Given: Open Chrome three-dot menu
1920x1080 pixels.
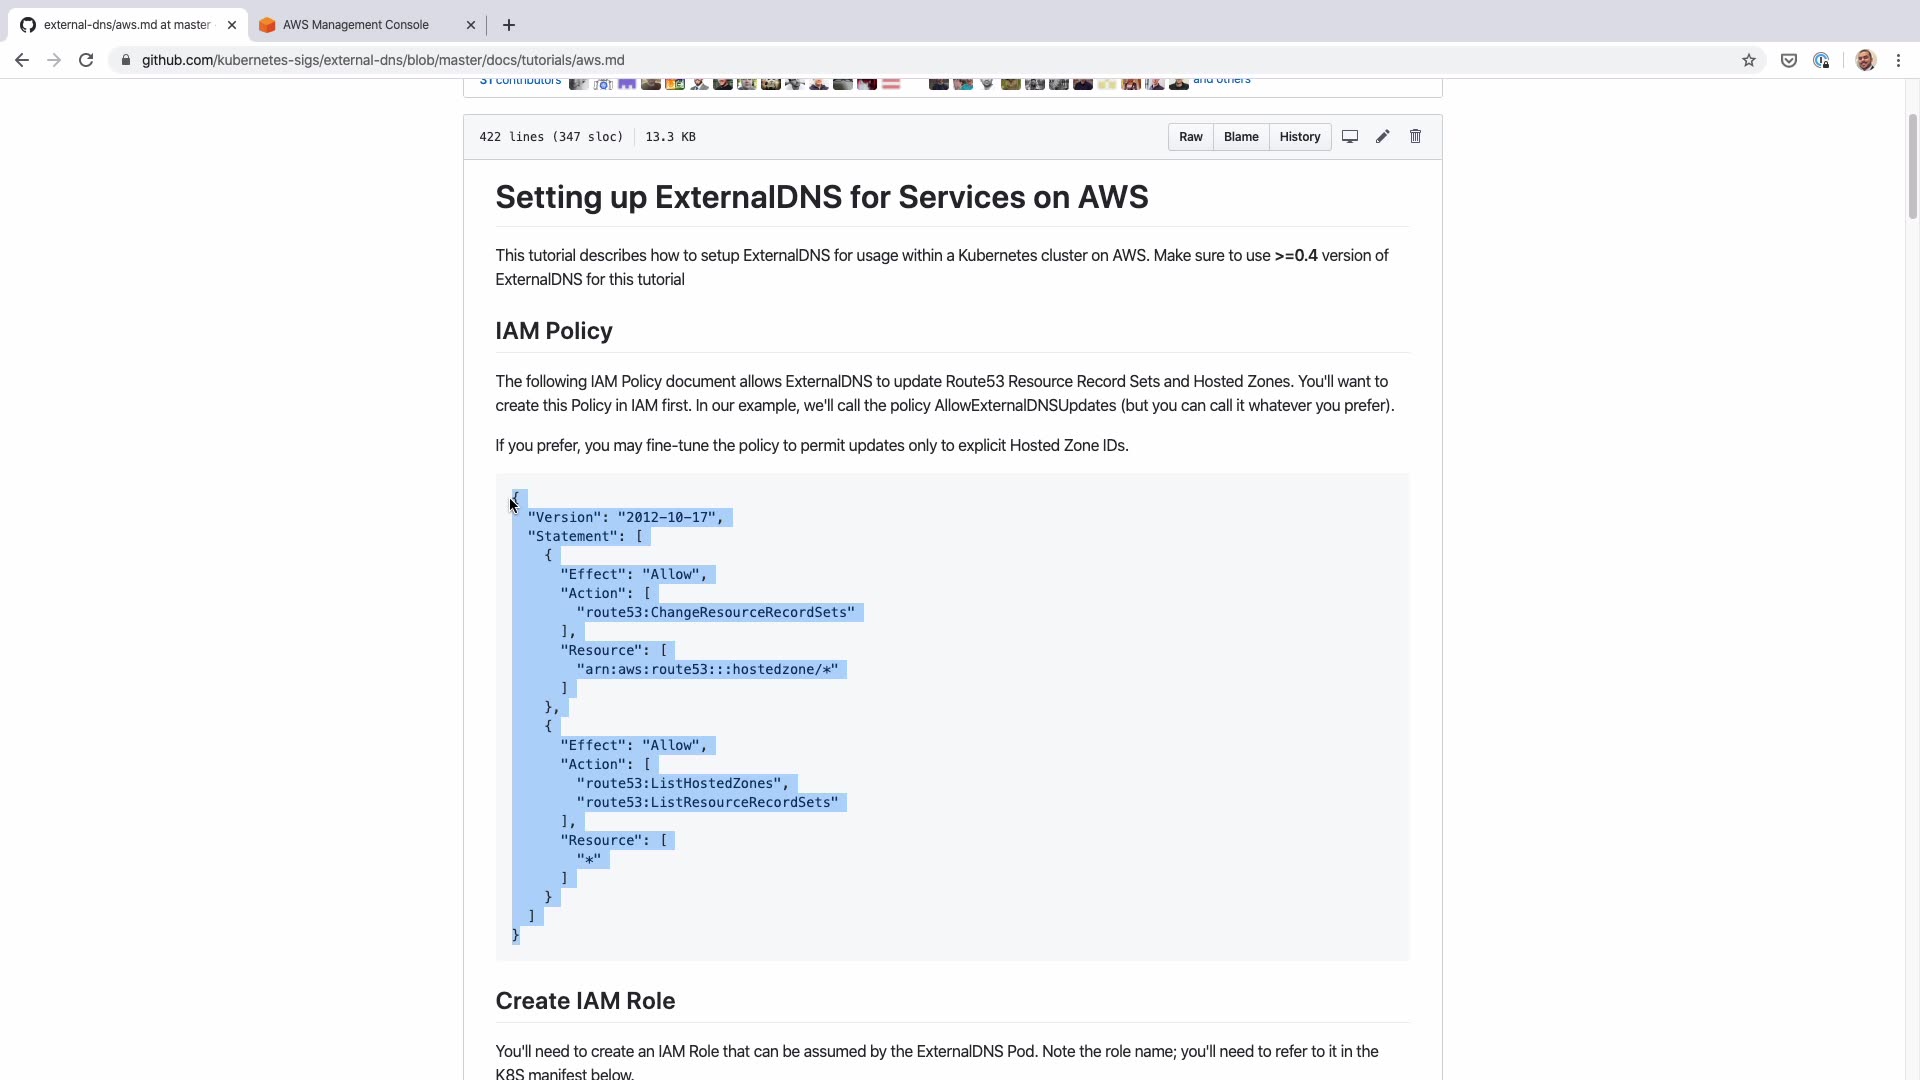Looking at the screenshot, I should (x=1898, y=60).
